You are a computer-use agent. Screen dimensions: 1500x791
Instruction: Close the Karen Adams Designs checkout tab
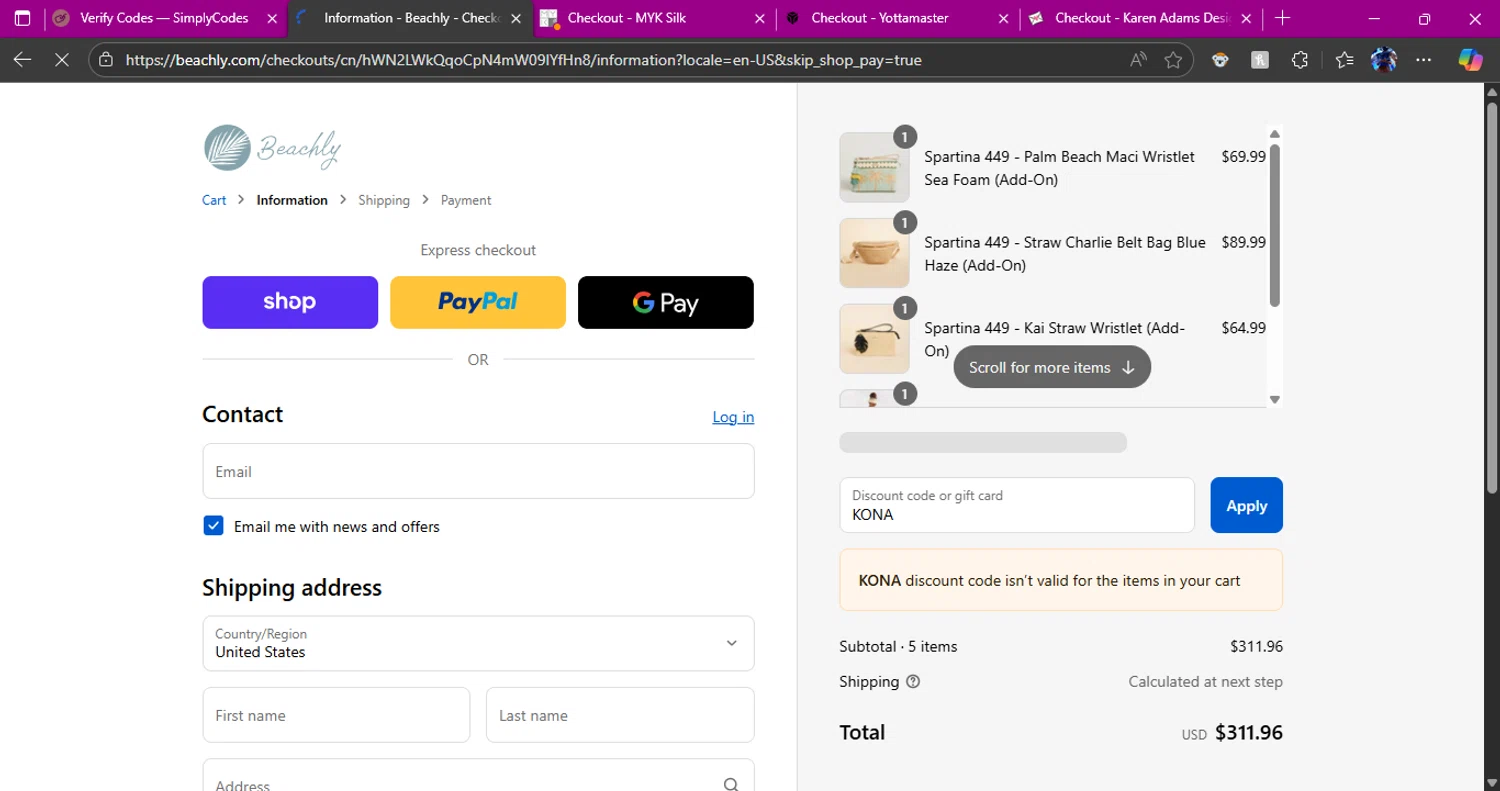point(1248,18)
